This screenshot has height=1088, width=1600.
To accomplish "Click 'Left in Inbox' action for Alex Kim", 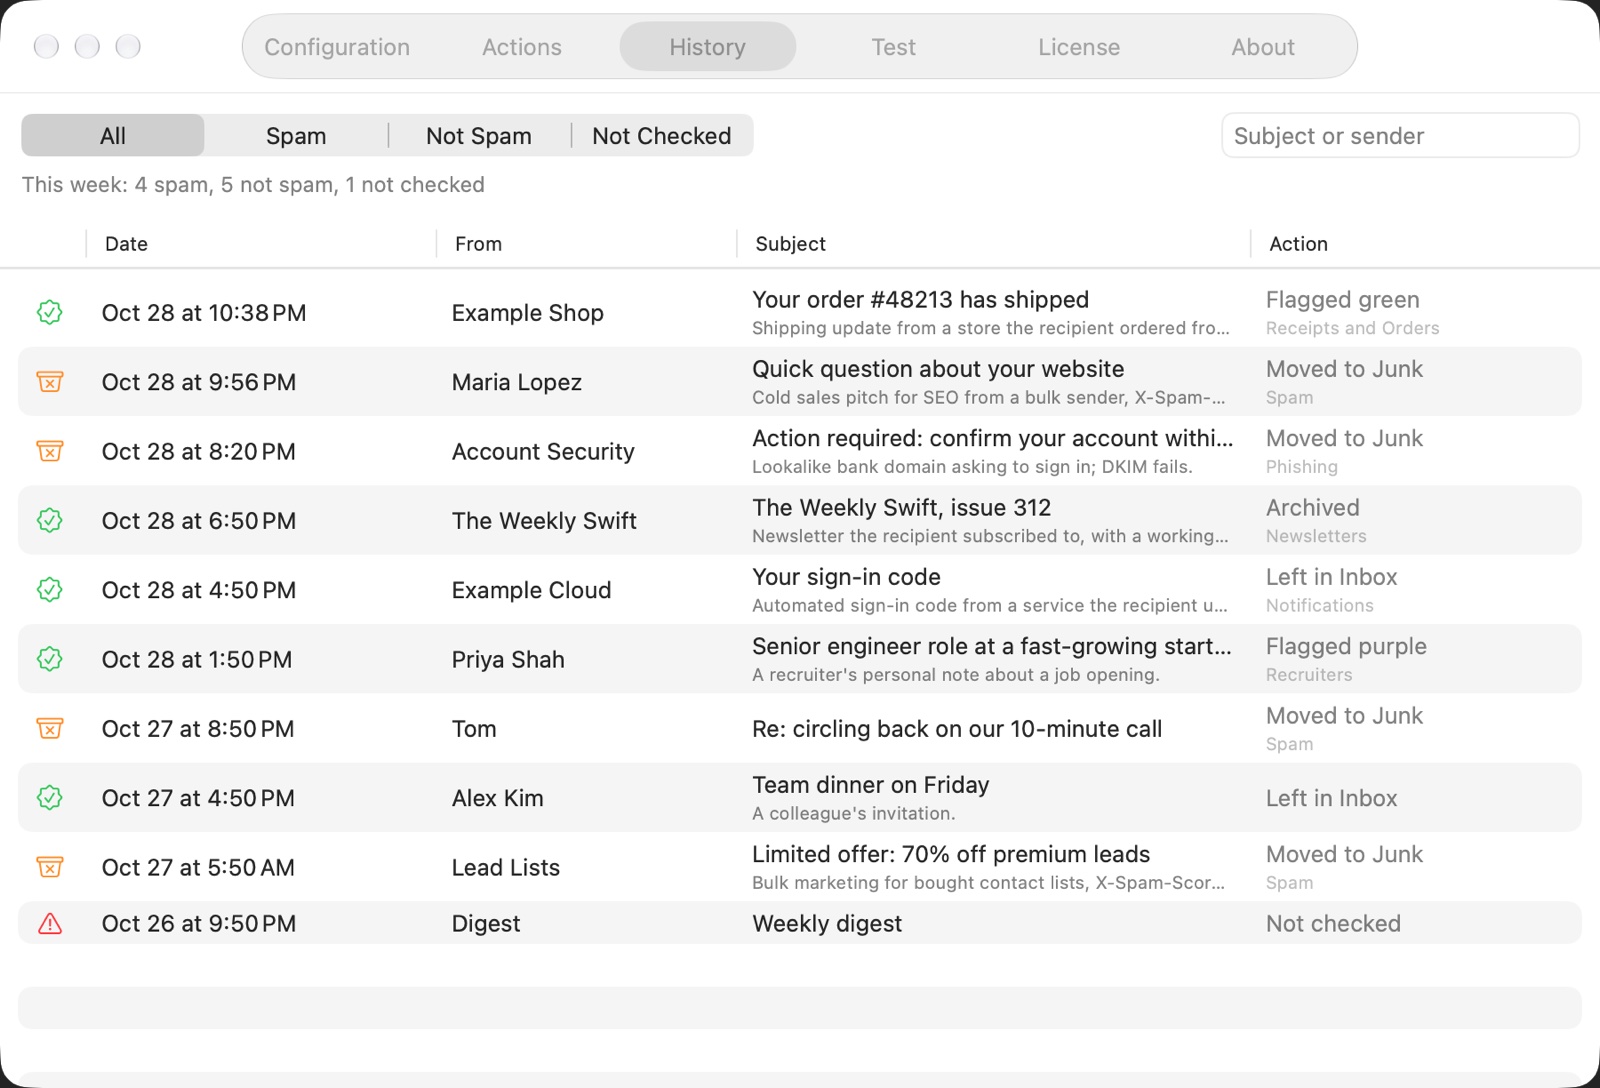I will click(x=1332, y=798).
